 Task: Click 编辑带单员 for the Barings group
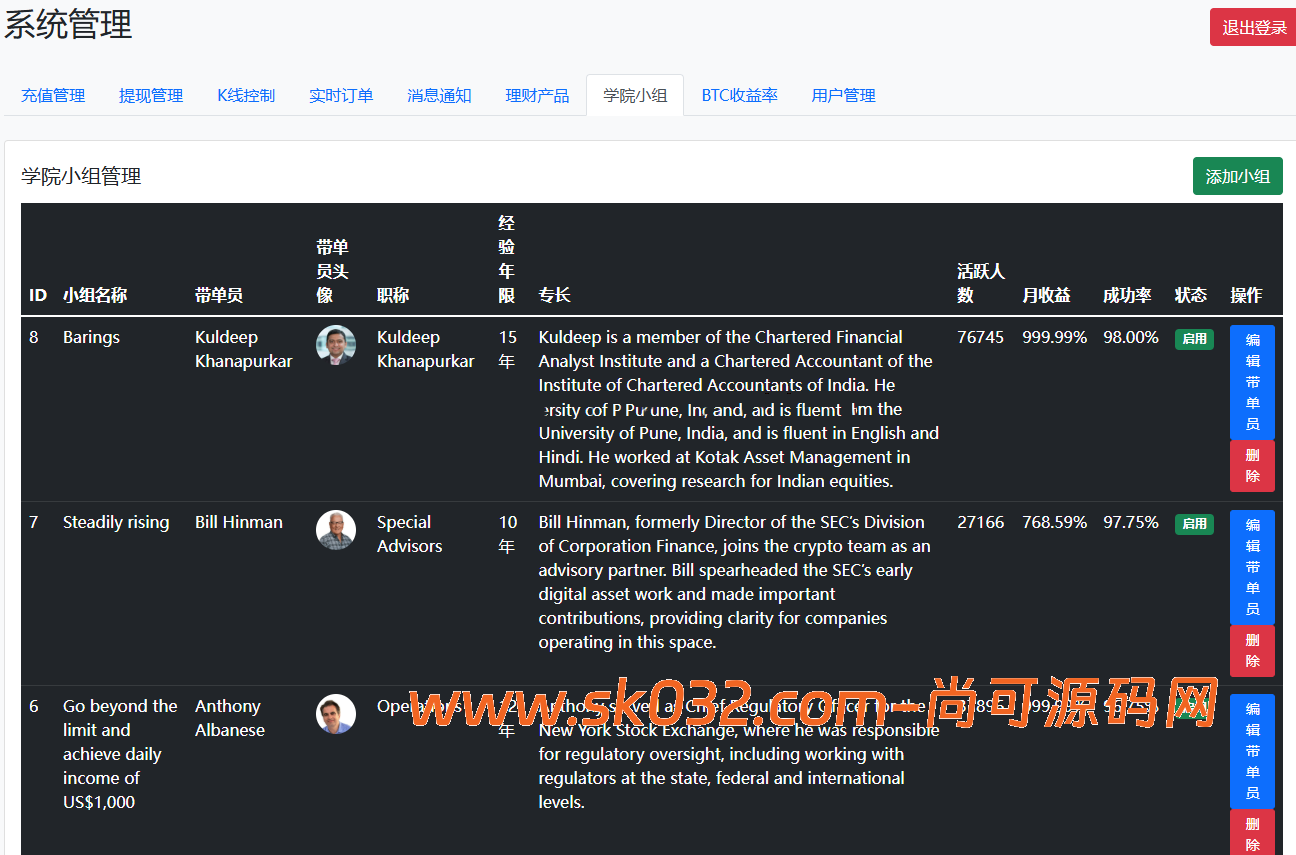1252,383
